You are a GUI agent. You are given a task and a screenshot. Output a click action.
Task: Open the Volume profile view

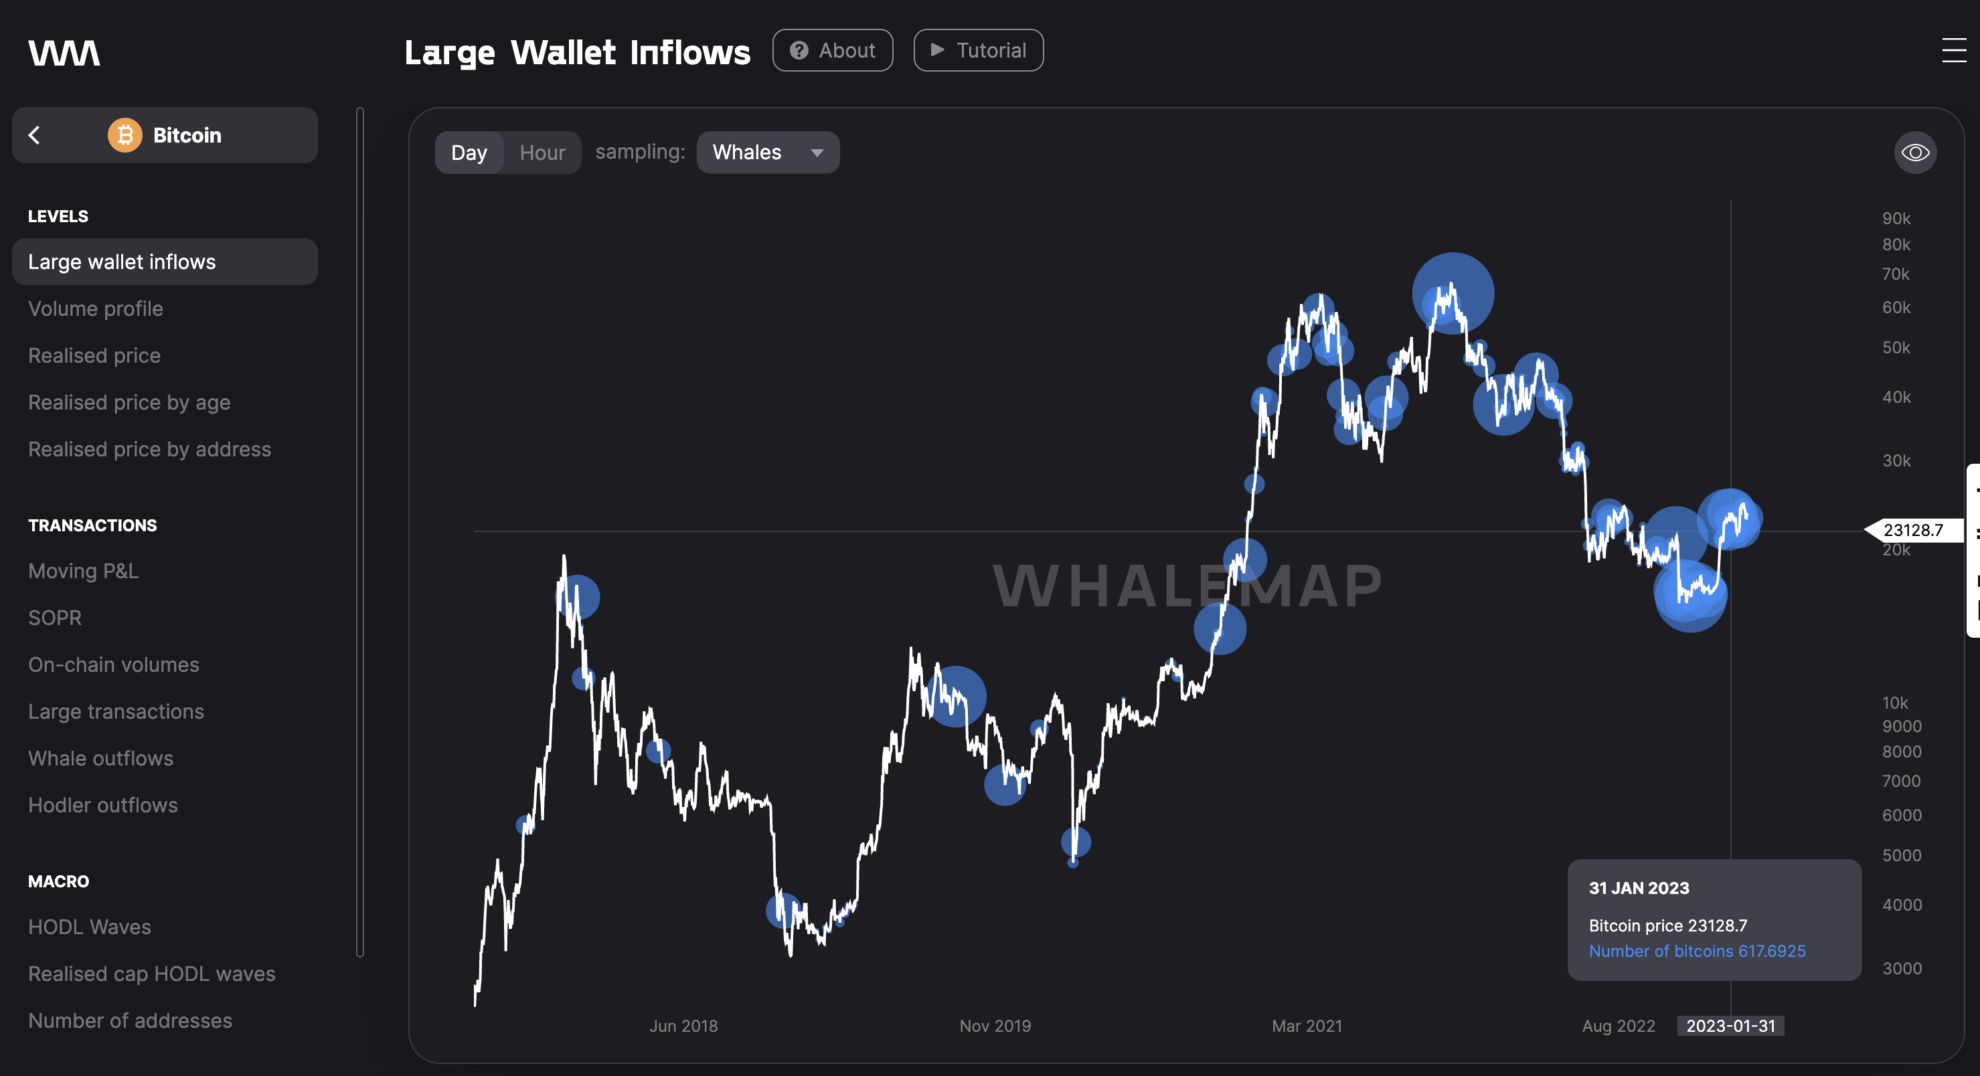[96, 308]
